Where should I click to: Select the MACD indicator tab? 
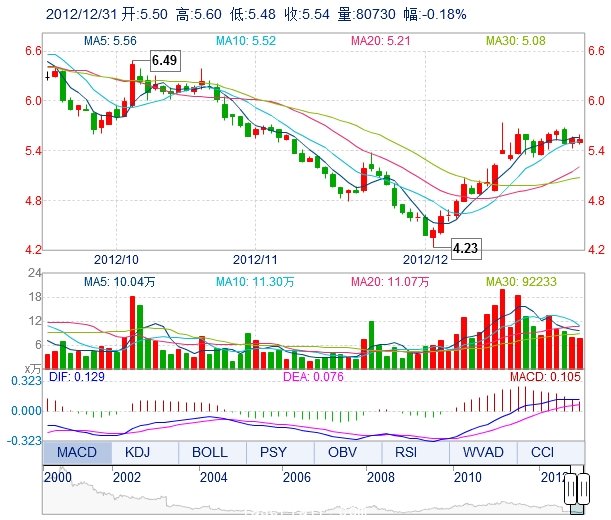77,453
